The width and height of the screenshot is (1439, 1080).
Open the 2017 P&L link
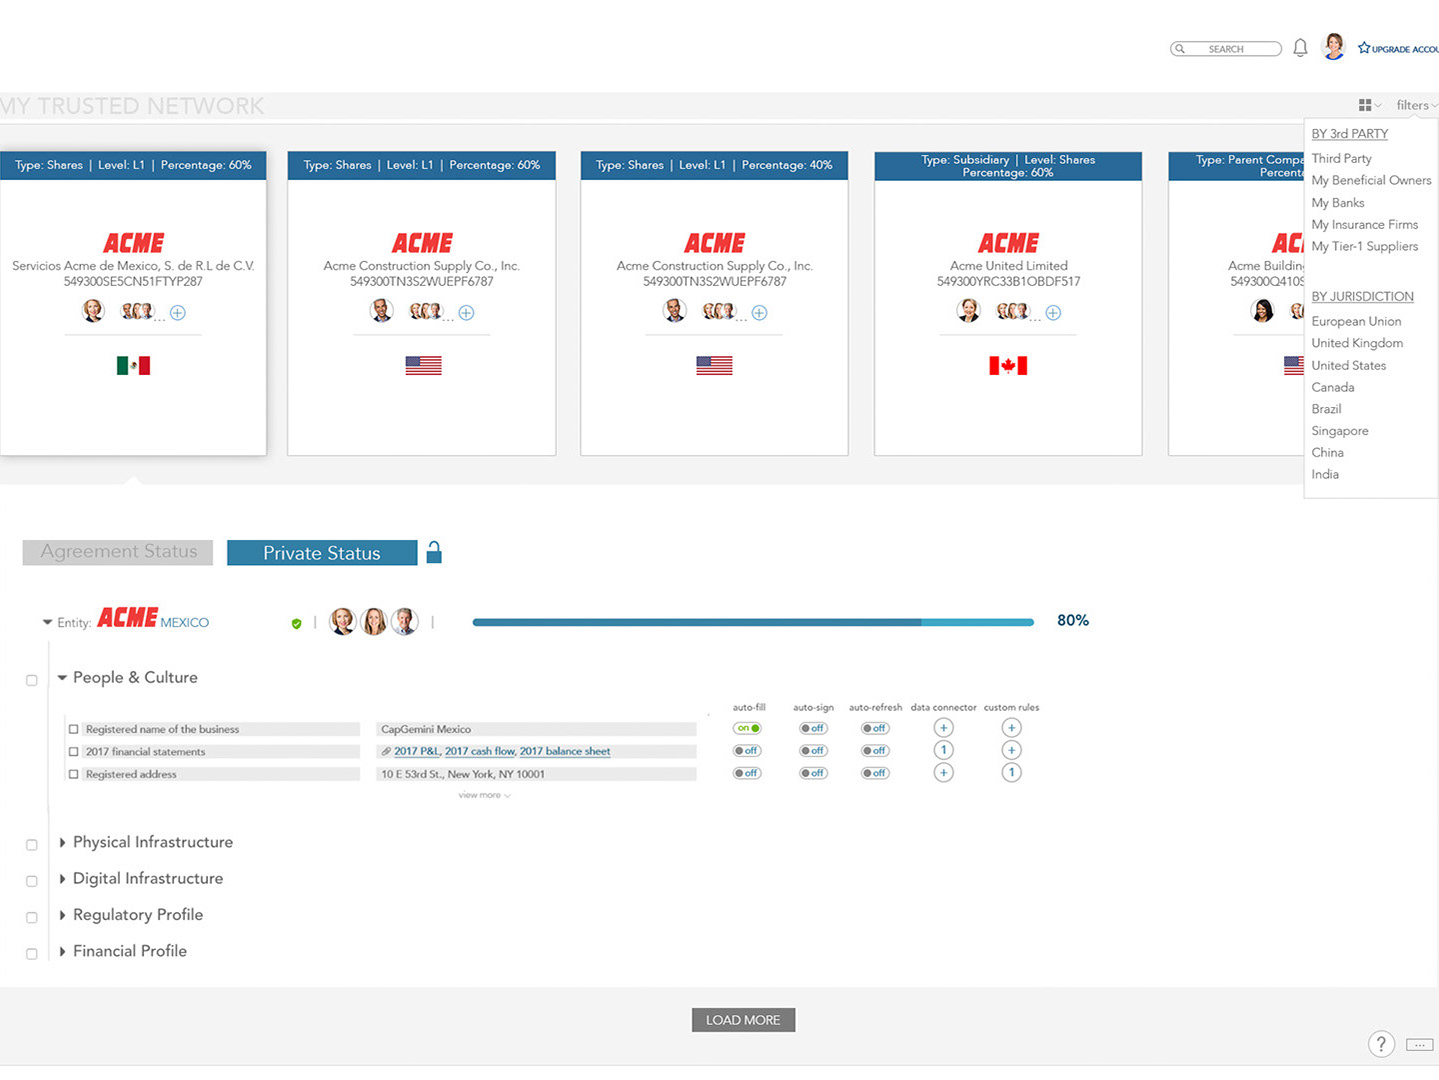pos(416,751)
